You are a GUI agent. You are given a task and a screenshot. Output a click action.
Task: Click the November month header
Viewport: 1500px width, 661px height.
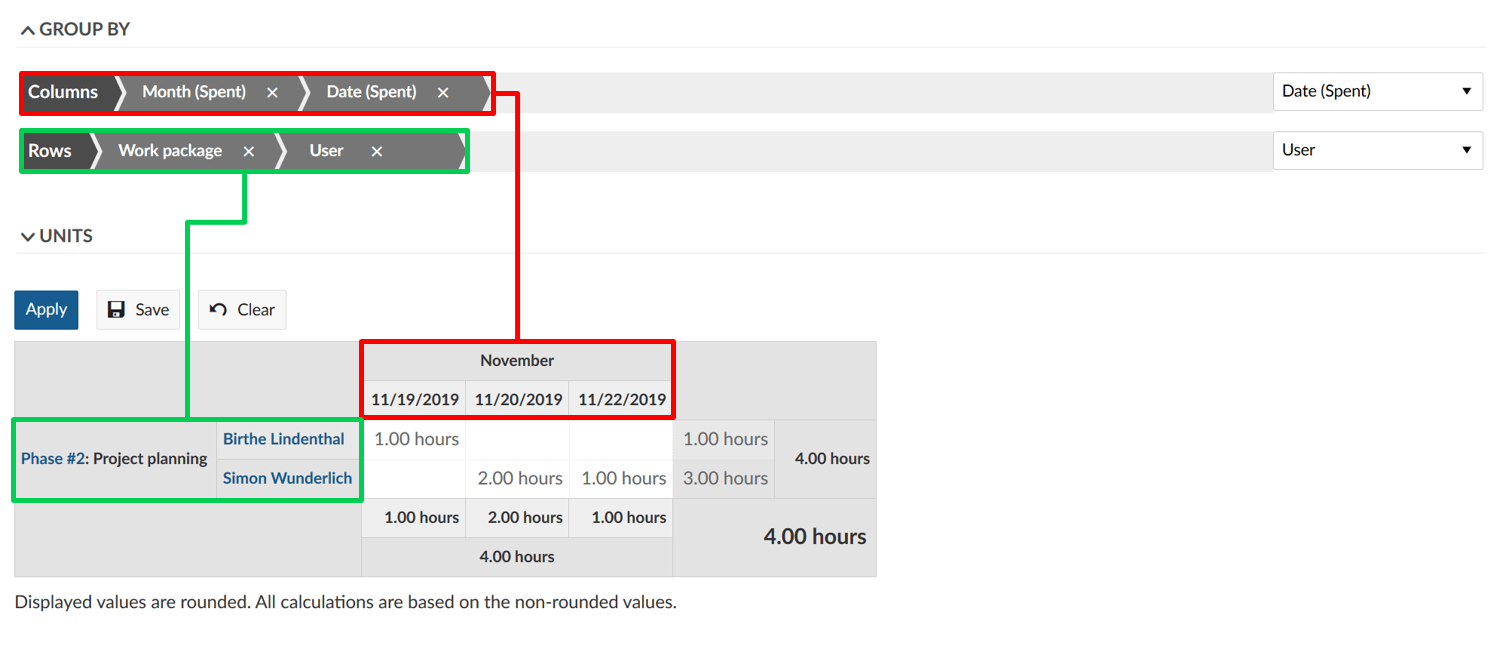click(x=517, y=360)
